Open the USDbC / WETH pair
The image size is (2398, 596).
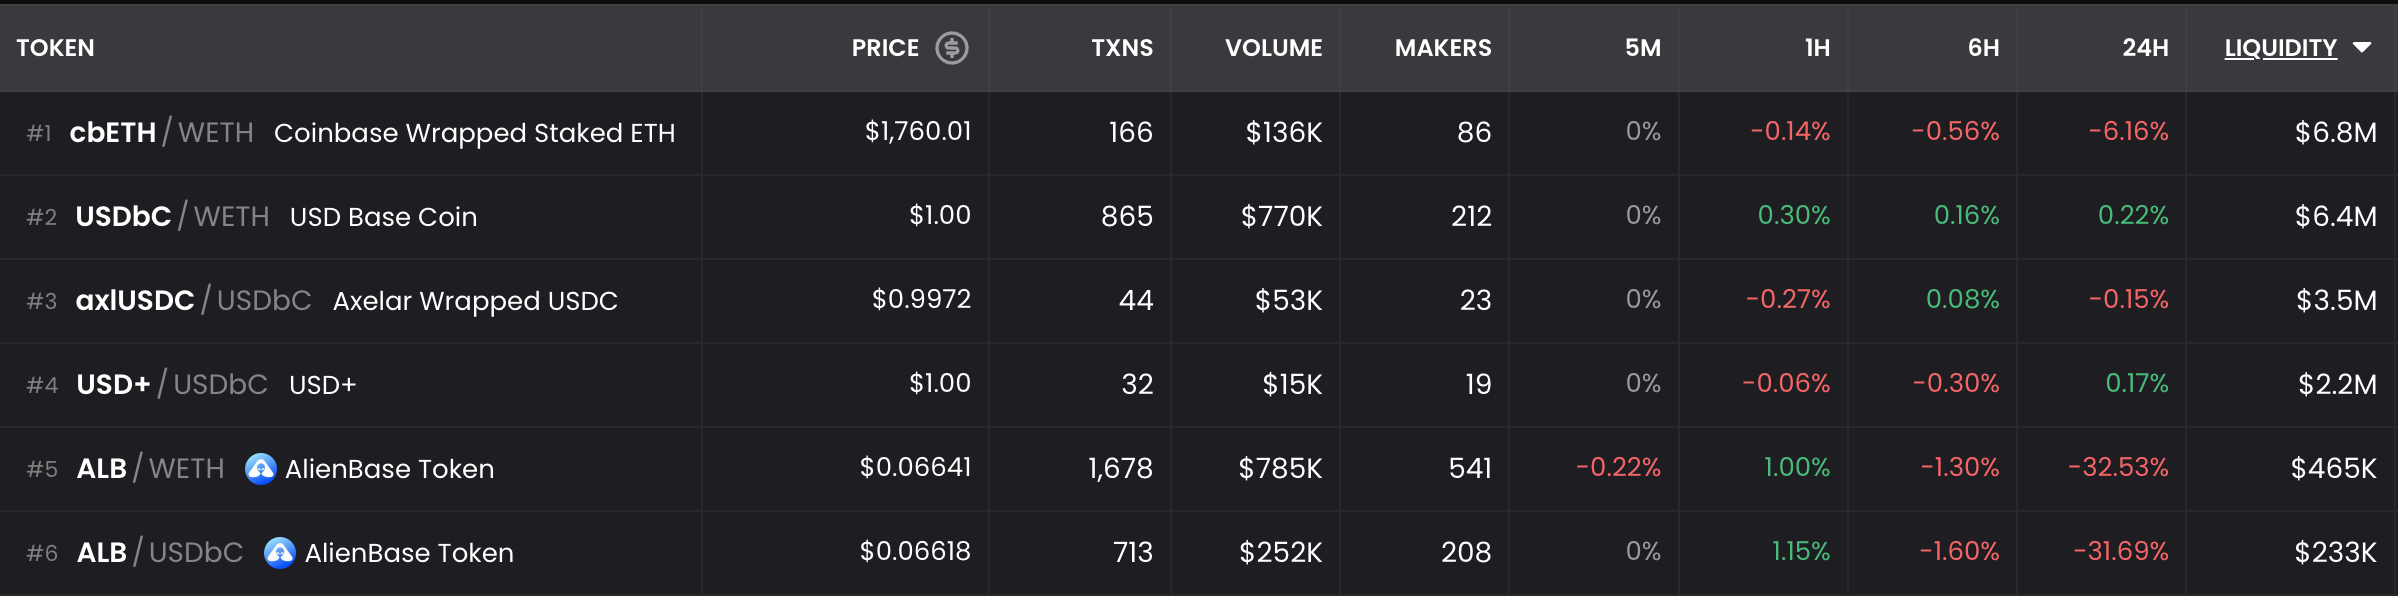tap(172, 216)
